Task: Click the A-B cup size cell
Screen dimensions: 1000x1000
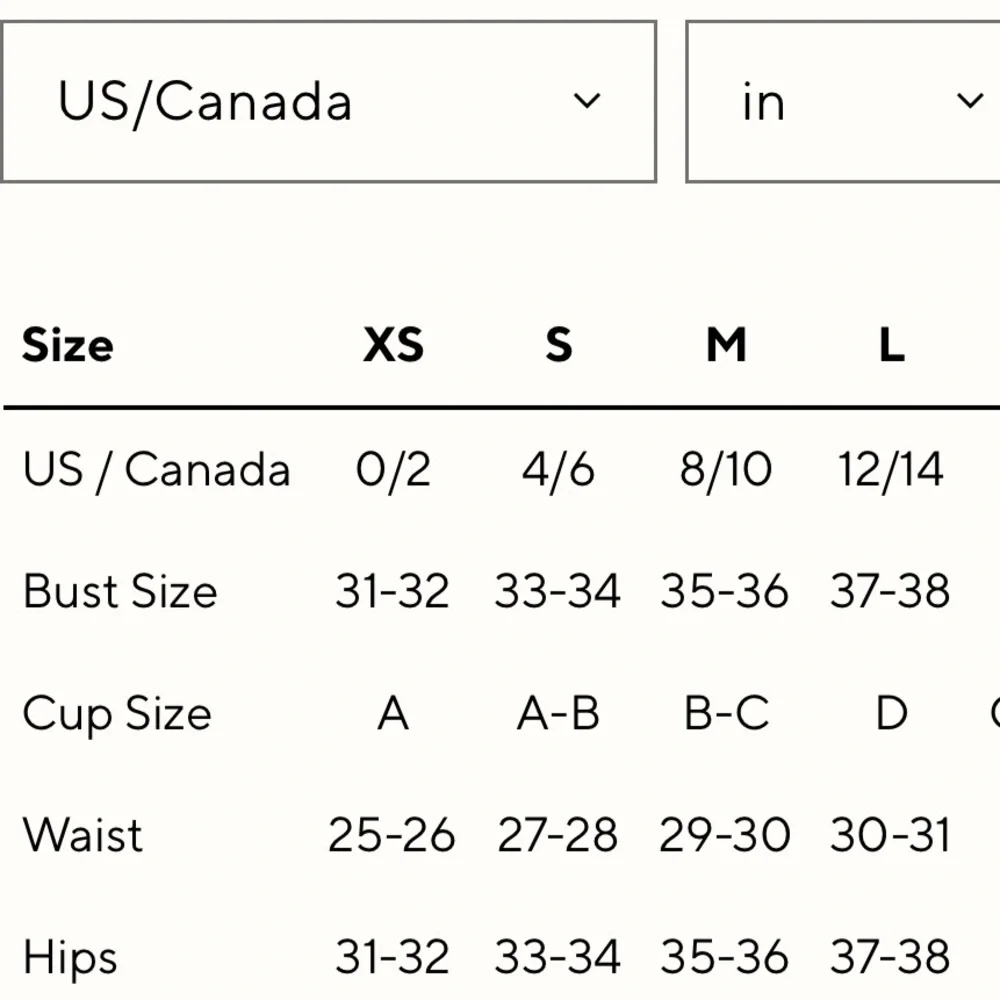Action: tap(558, 713)
